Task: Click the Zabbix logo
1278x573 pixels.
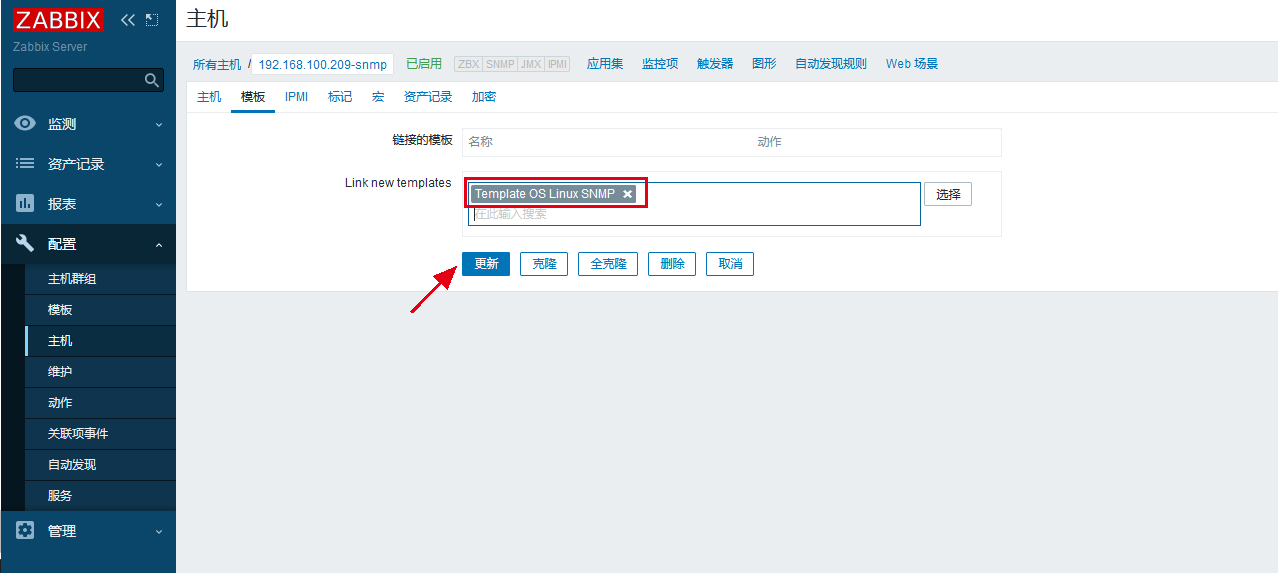Action: pos(58,19)
